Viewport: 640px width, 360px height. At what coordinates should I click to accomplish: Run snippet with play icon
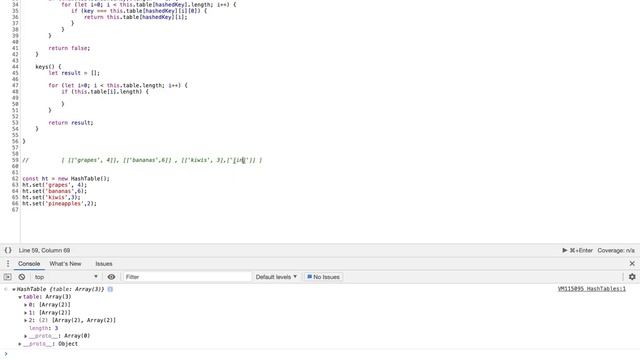565,250
